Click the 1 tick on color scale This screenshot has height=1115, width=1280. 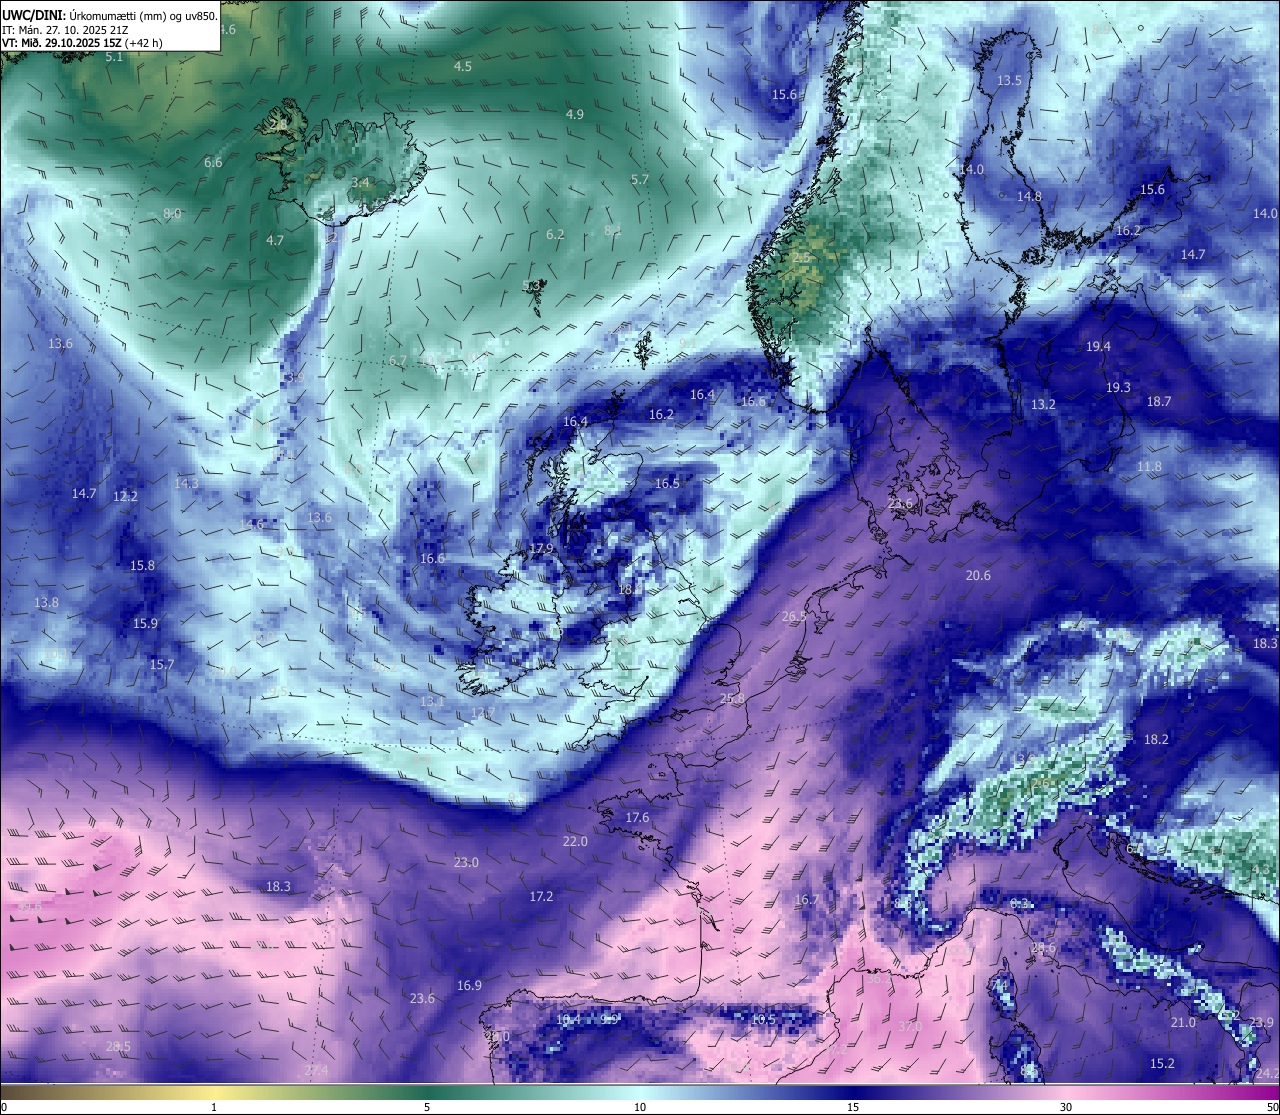(214, 1107)
